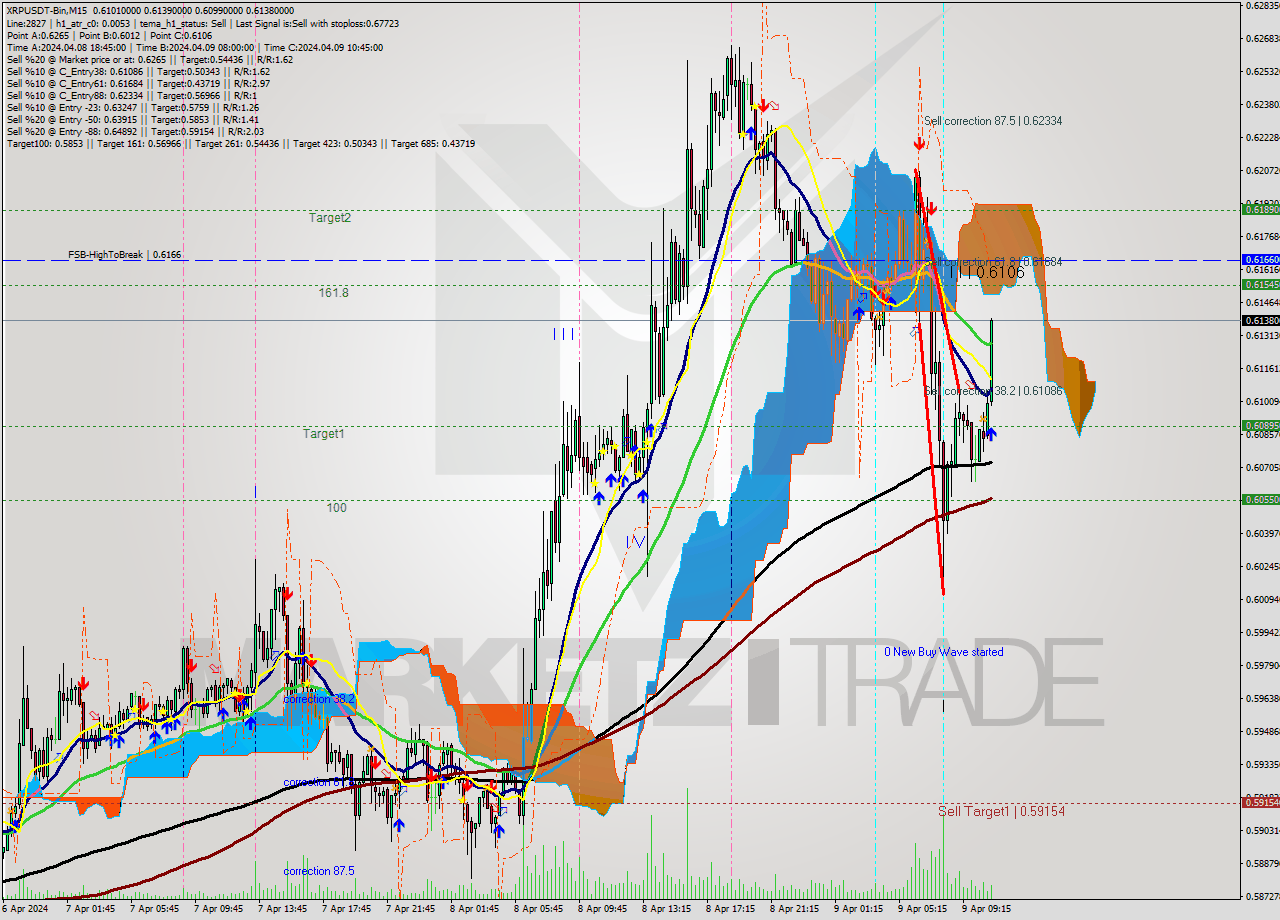
Task: Click the '9 Apr 01:15' time axis label
Action: point(857,909)
